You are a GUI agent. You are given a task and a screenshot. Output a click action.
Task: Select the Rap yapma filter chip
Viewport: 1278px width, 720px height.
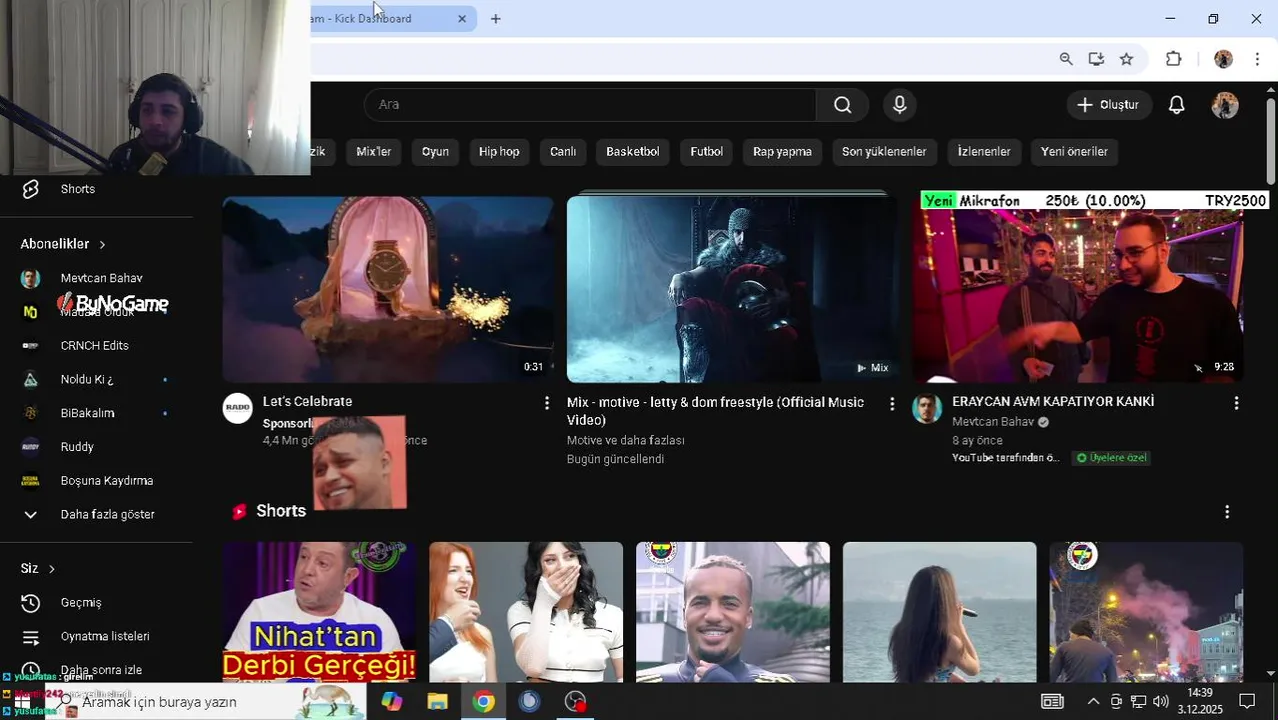click(782, 152)
